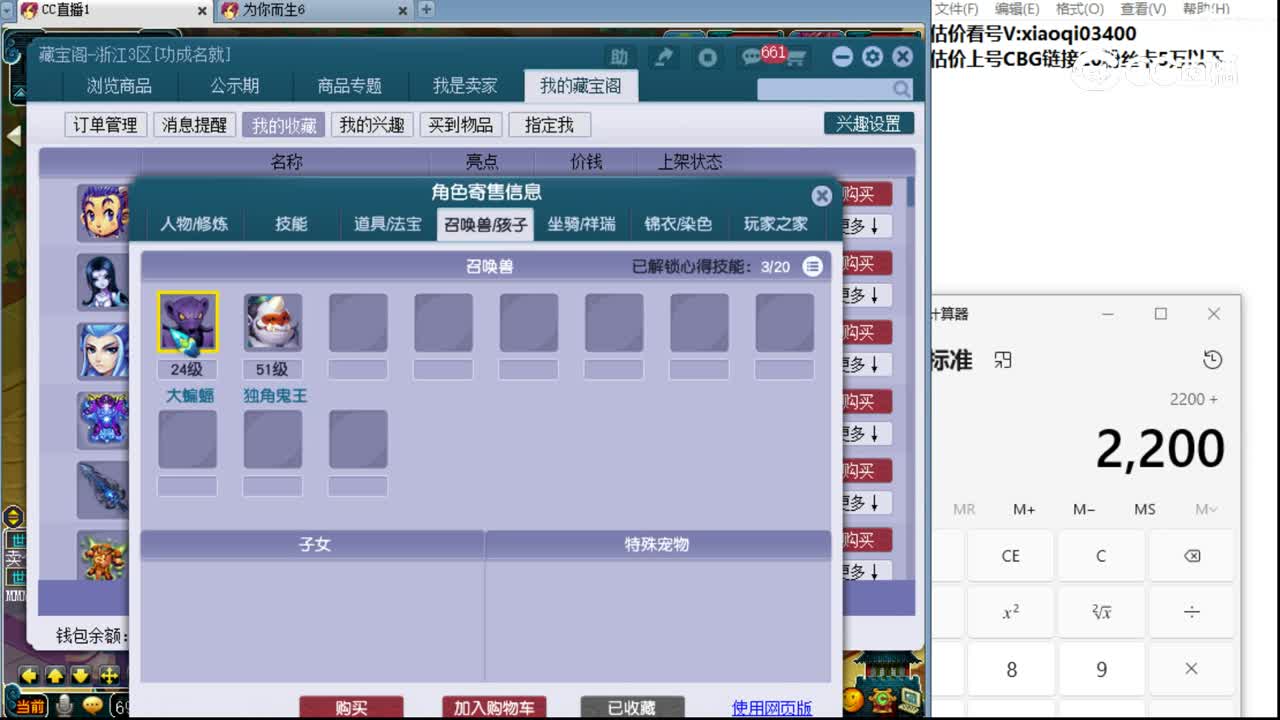
Task: Click the round stop icon in the title bar
Action: point(707,57)
